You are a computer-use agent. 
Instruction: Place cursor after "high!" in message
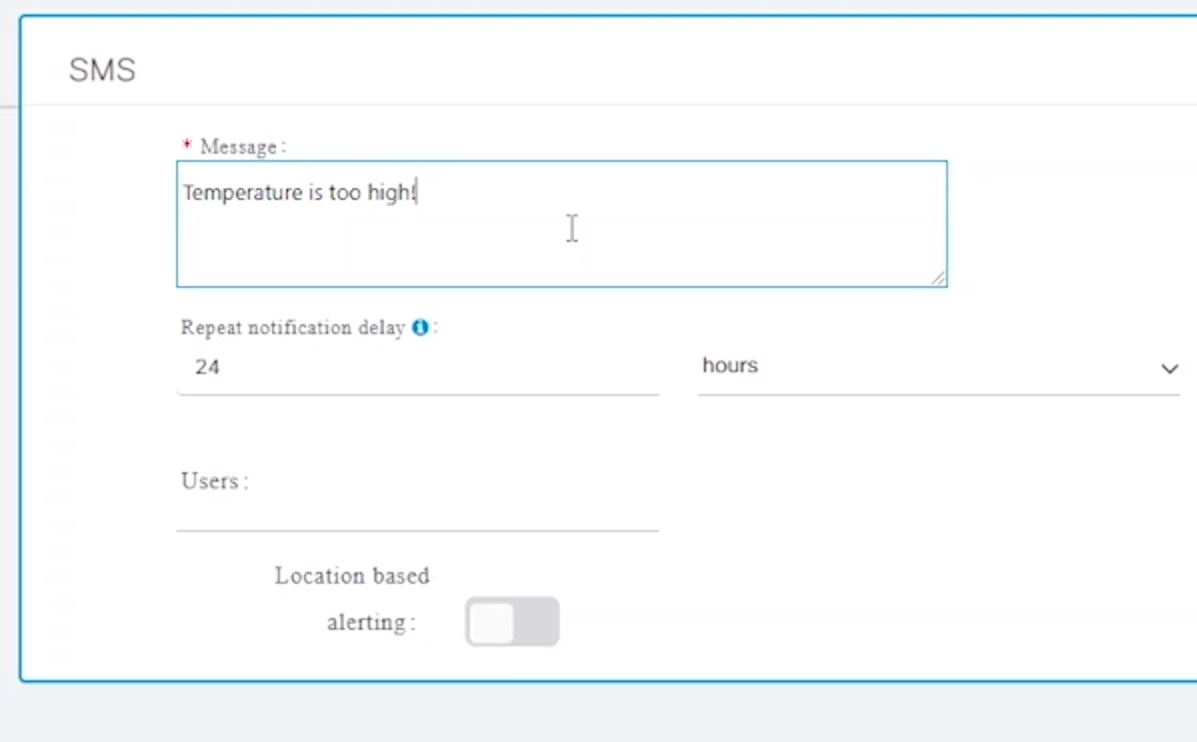click(417, 192)
